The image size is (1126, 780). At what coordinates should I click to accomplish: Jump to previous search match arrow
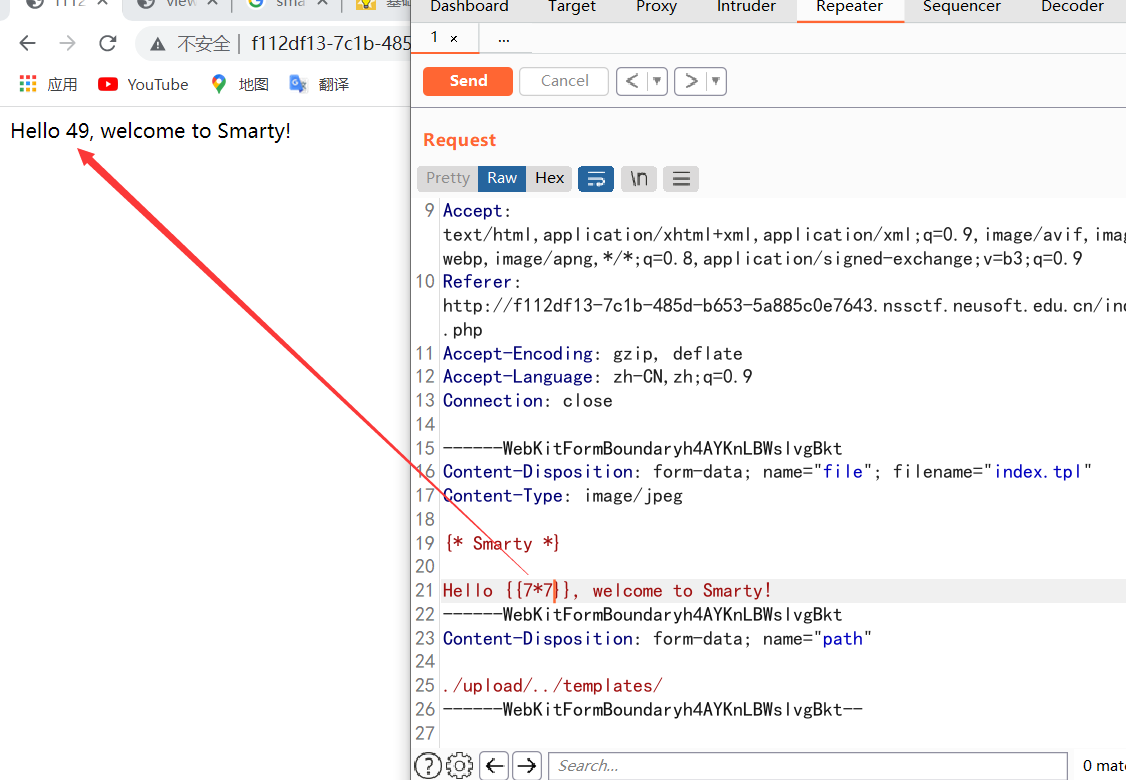[x=494, y=765]
